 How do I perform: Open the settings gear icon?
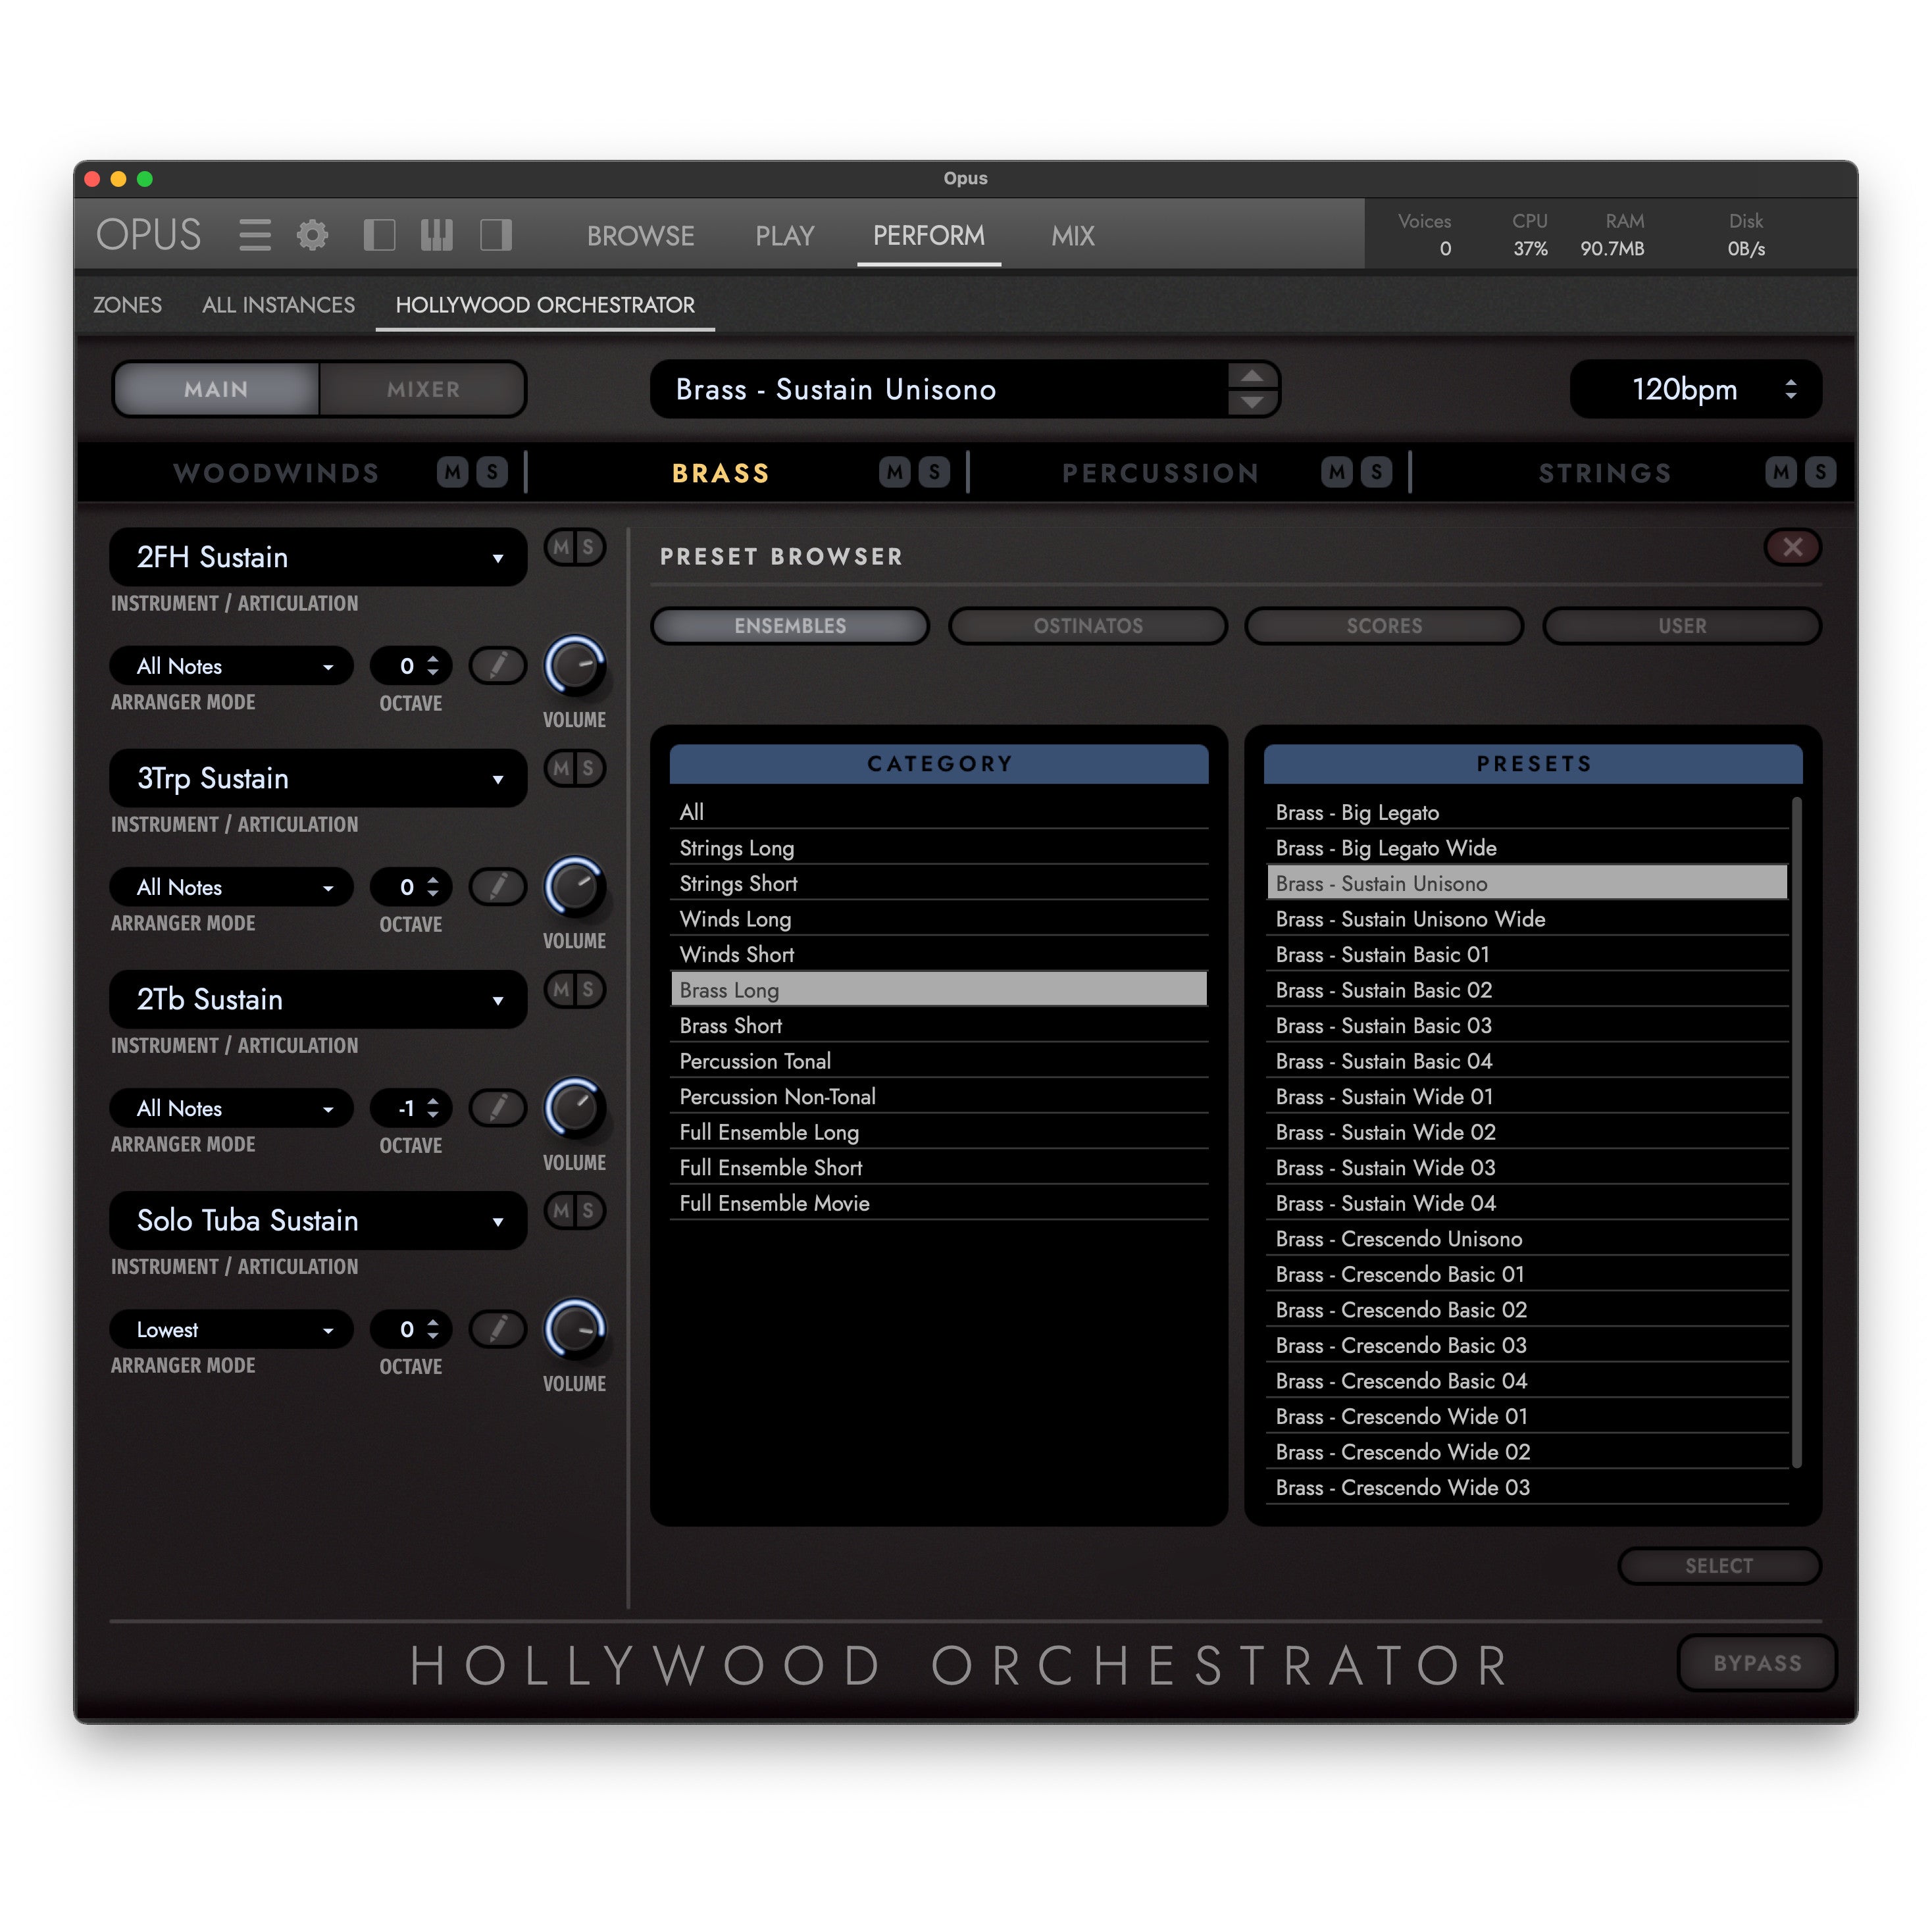(312, 235)
